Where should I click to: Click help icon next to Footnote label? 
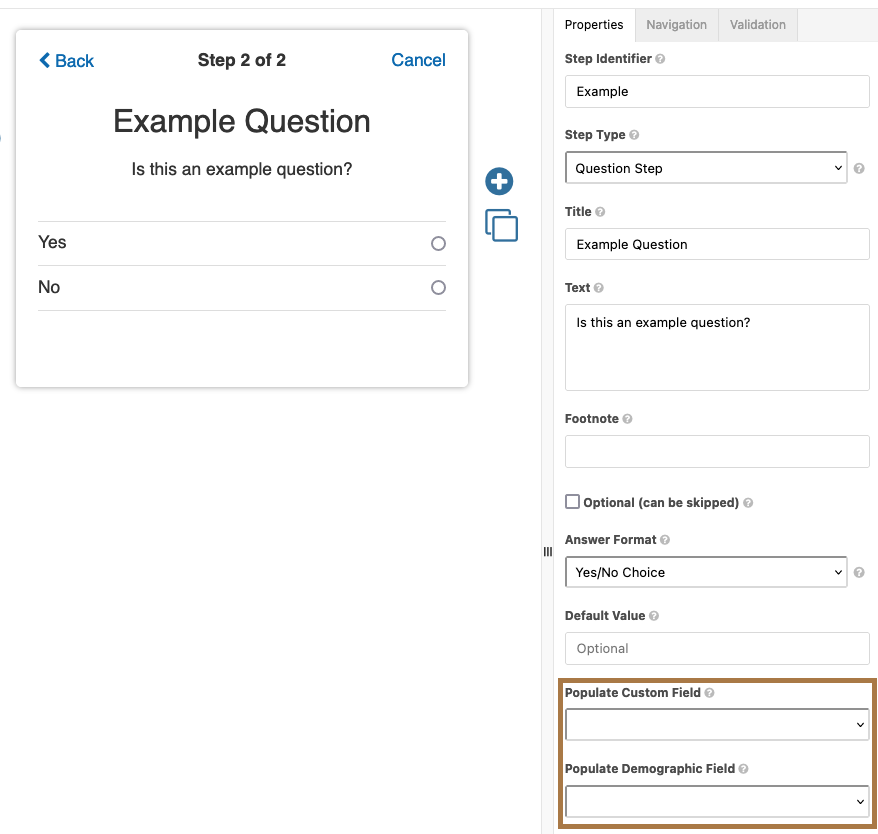627,419
